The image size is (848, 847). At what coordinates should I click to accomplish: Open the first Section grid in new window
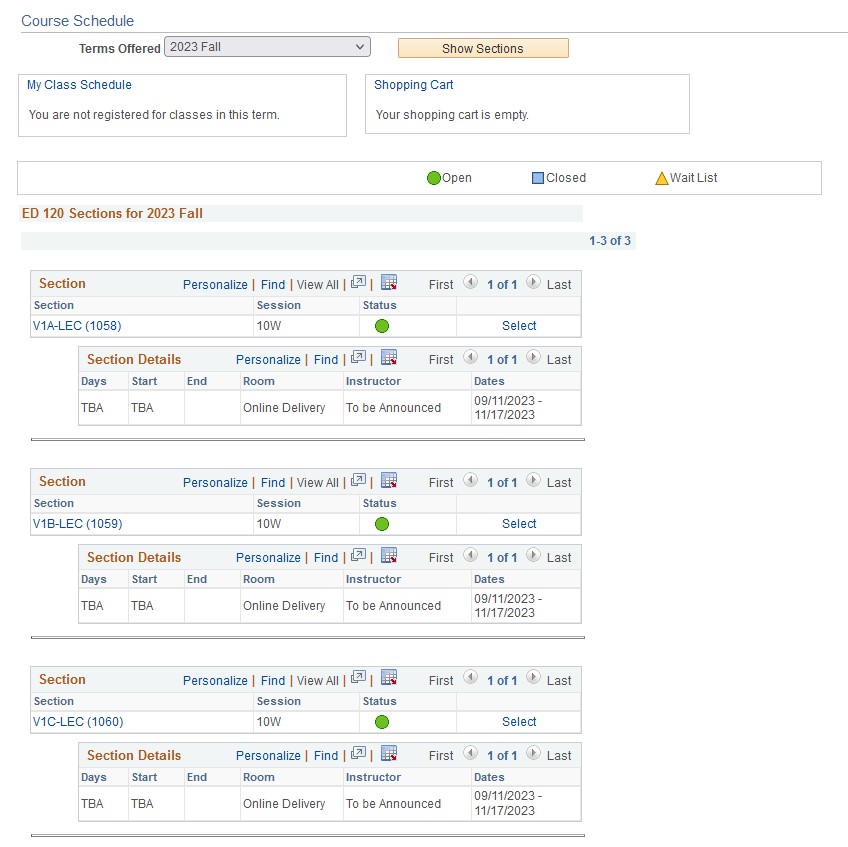[358, 283]
